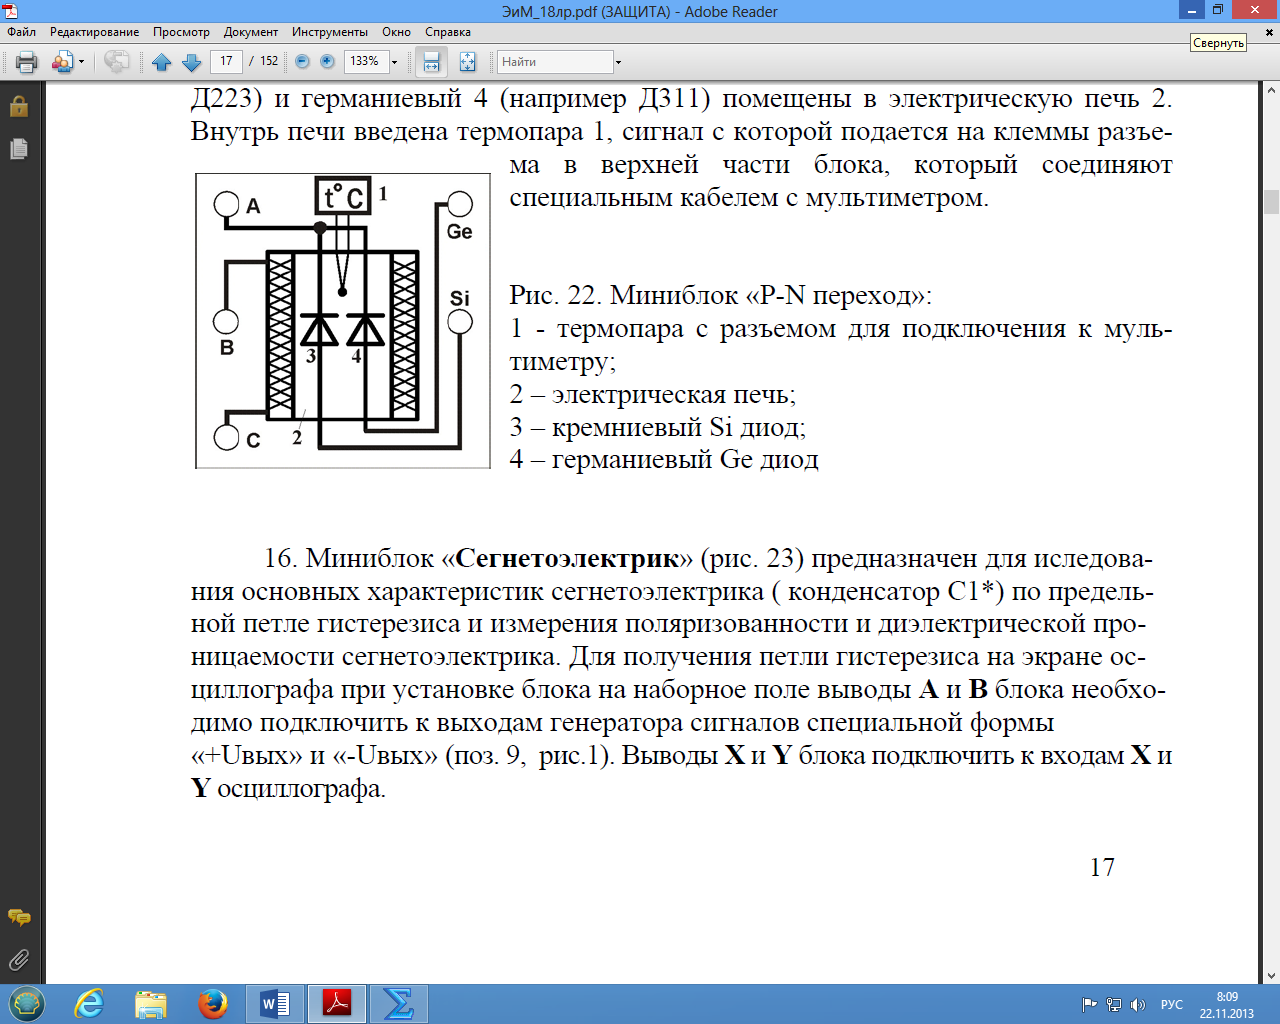
Task: Click the legend line '4 – германиевый Ge диод'
Action: (x=664, y=460)
